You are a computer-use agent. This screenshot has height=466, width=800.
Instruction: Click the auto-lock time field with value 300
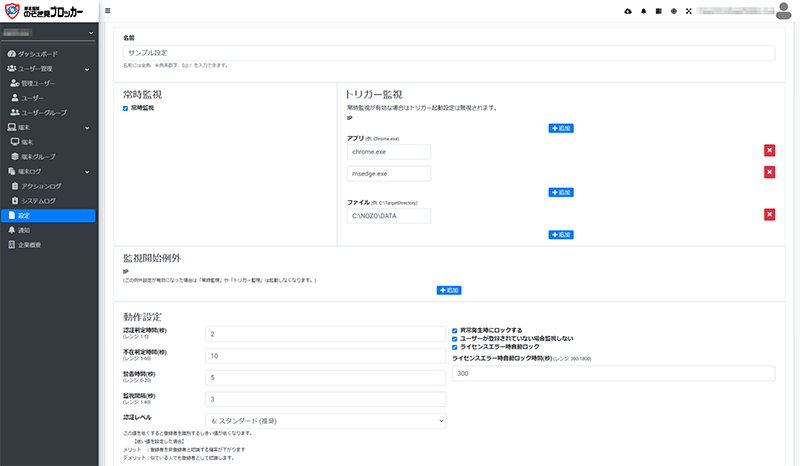[x=613, y=374]
